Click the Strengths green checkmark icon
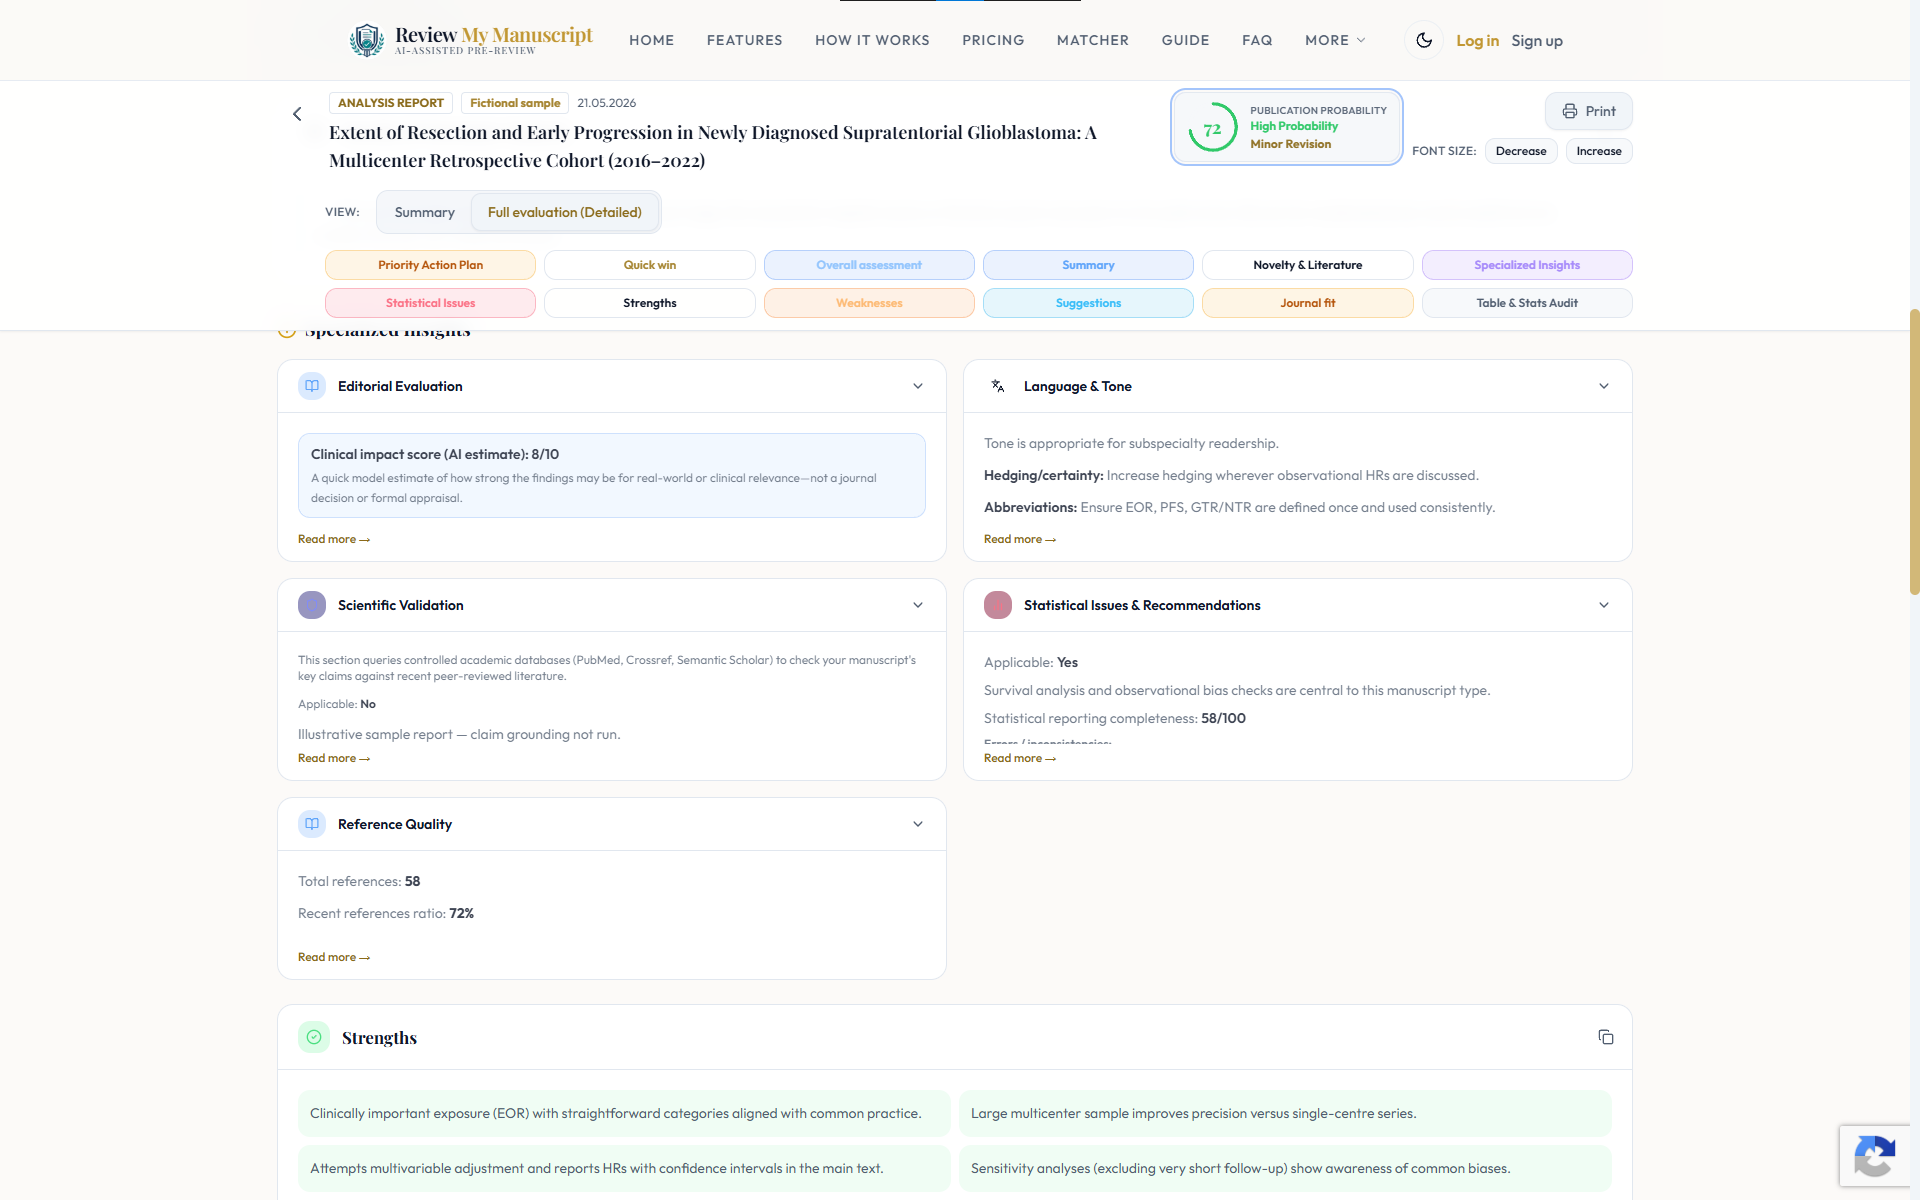The image size is (1920, 1200). click(314, 1037)
